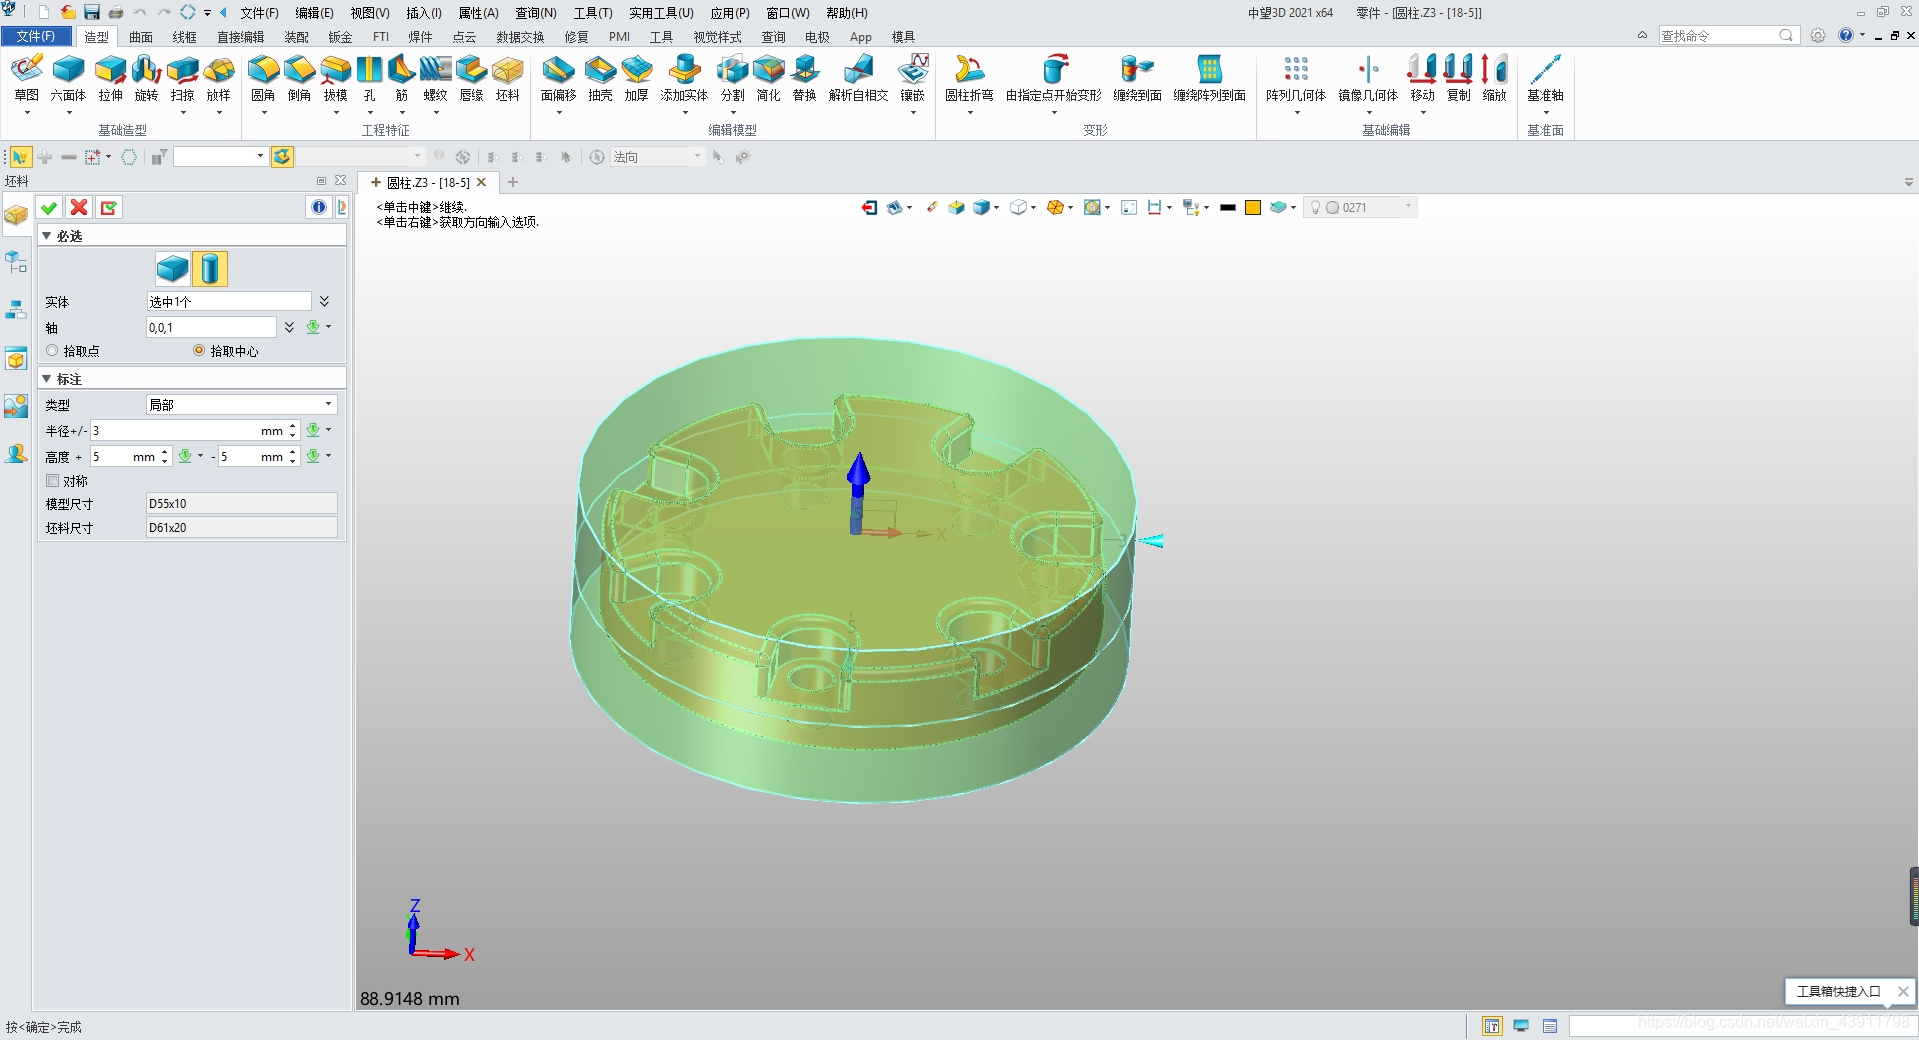Image resolution: width=1919 pixels, height=1040 pixels.
Task: Select the 旋转 revolve tool
Action: pyautogui.click(x=146, y=78)
